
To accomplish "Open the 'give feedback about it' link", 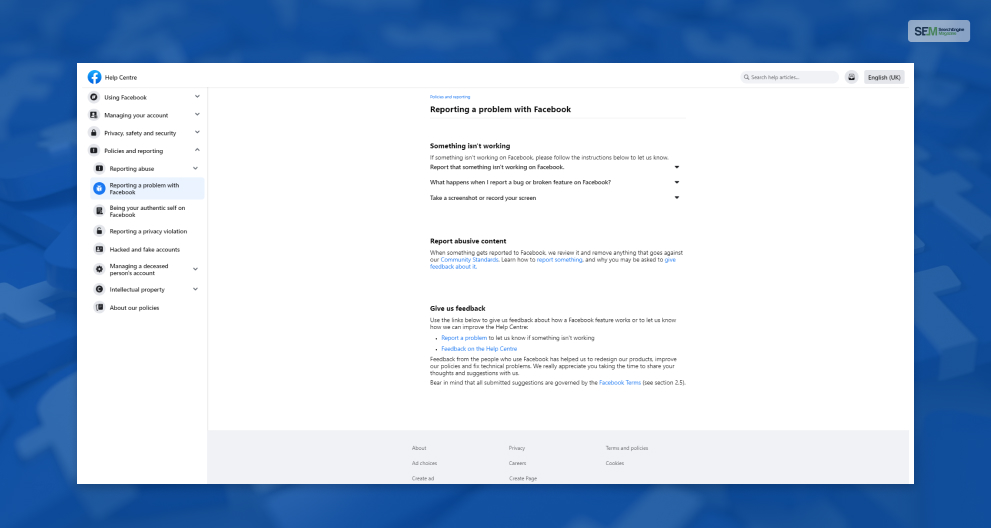I will (553, 263).
